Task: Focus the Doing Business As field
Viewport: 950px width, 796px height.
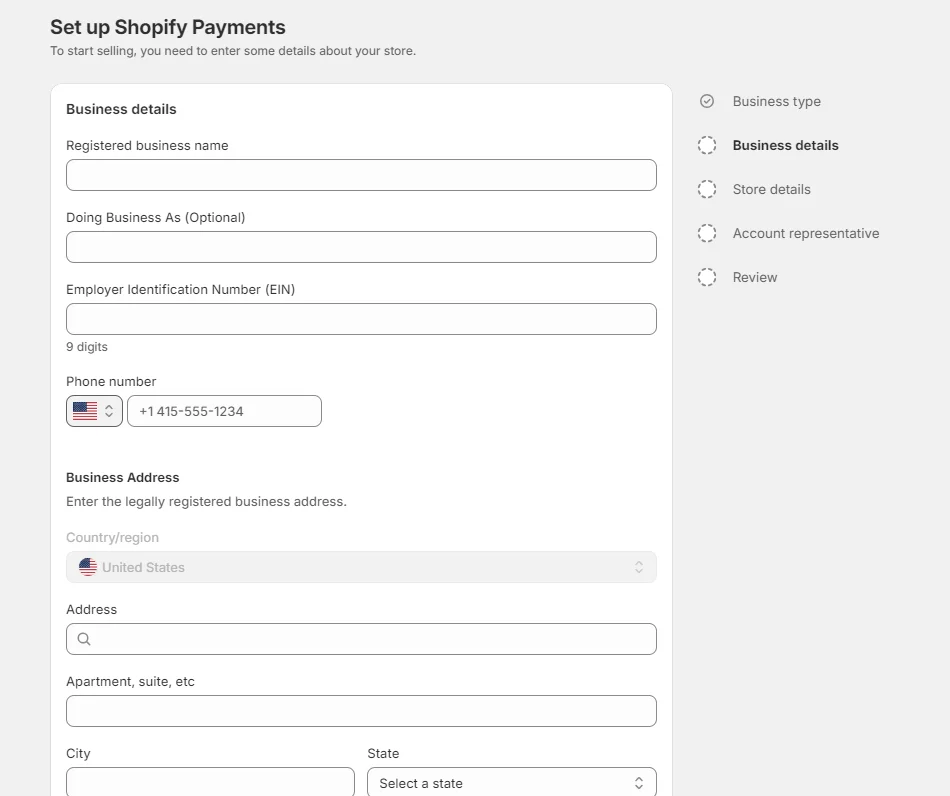Action: coord(361,247)
